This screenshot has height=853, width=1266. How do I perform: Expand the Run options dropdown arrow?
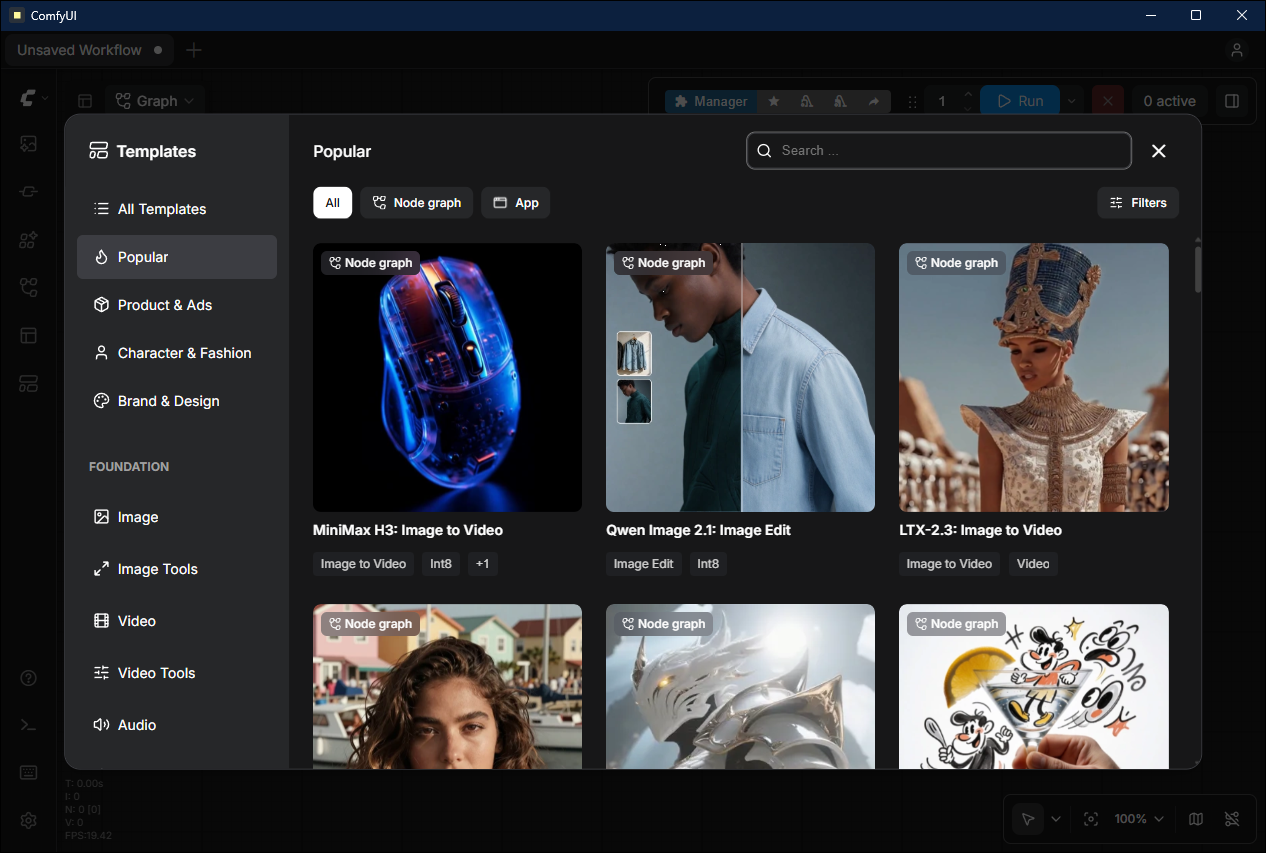(x=1071, y=101)
